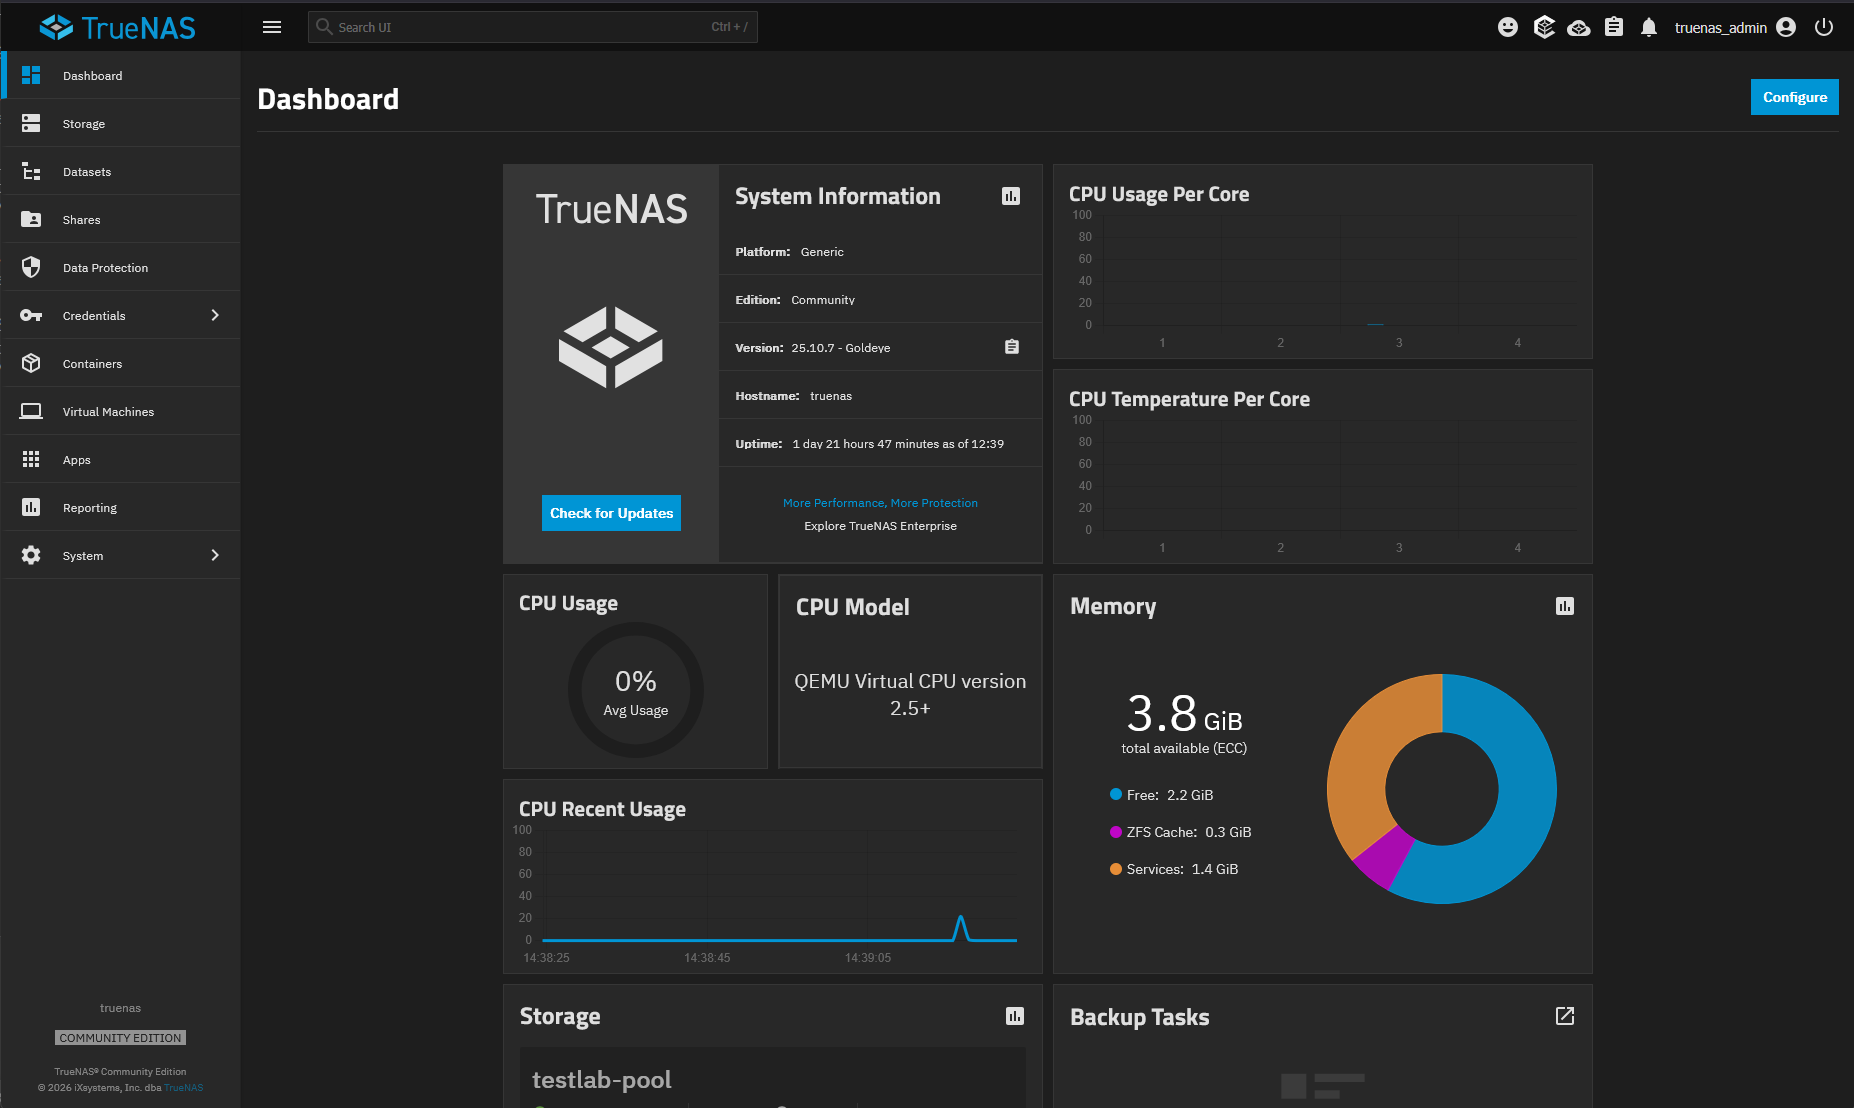Open Datasets menu item

(x=120, y=171)
